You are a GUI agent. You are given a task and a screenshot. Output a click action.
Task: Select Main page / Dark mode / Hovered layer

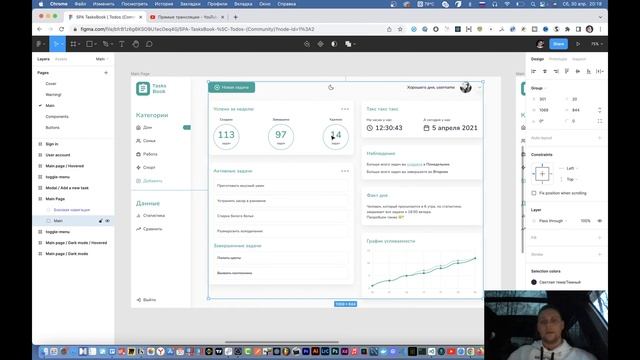[76, 243]
